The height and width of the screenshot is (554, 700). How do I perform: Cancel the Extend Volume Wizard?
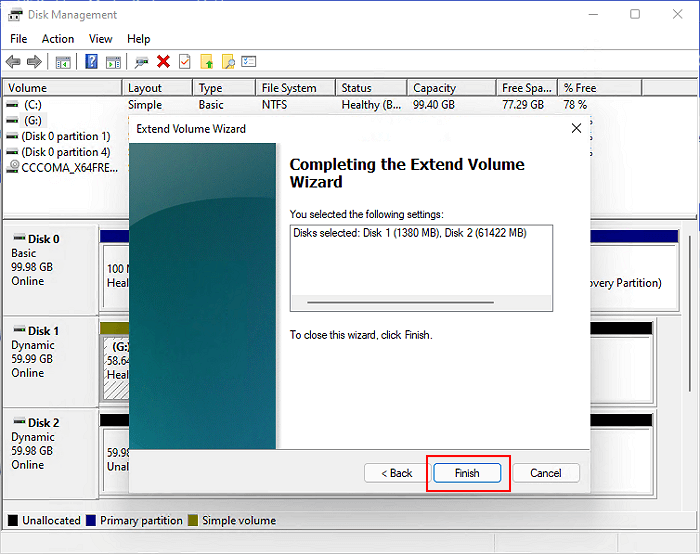coord(545,473)
